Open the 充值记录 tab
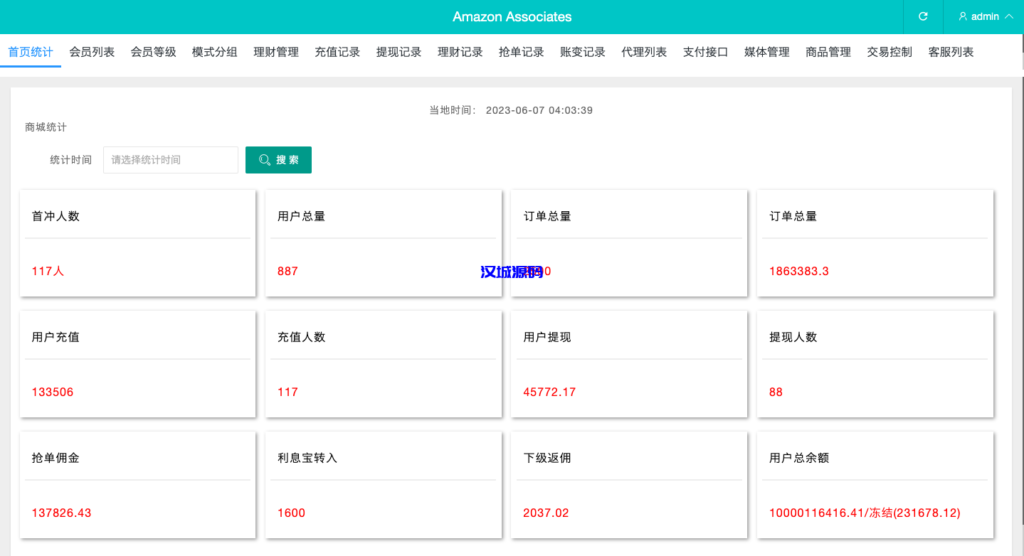This screenshot has width=1024, height=556. 338,52
